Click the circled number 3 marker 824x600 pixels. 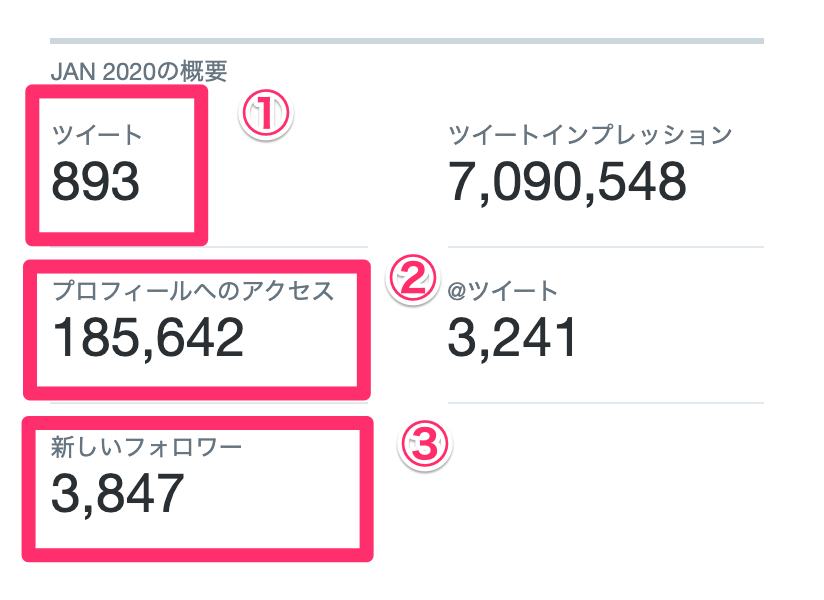coord(425,444)
